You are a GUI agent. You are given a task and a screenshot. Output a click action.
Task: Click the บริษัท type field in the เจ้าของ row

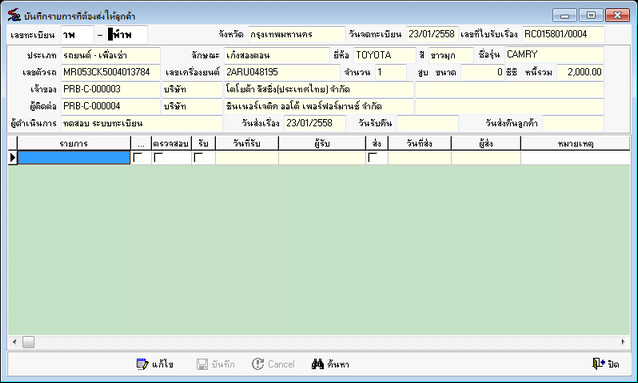click(x=192, y=89)
